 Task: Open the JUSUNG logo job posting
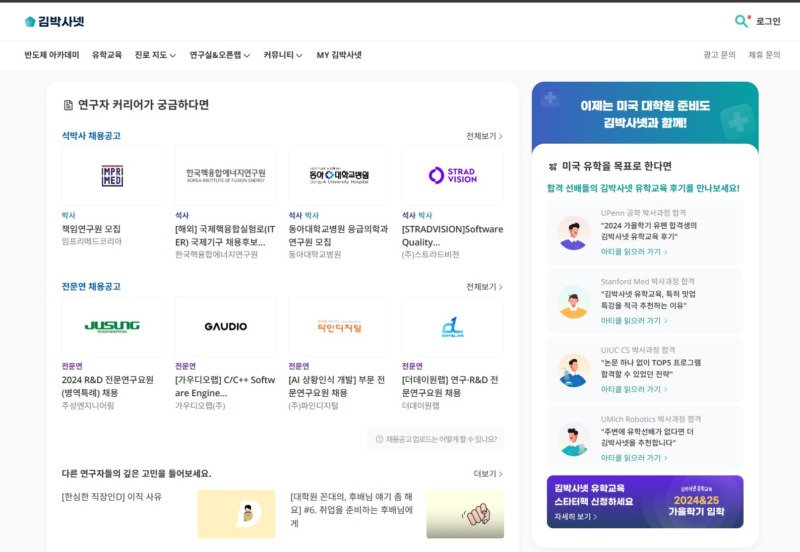112,326
